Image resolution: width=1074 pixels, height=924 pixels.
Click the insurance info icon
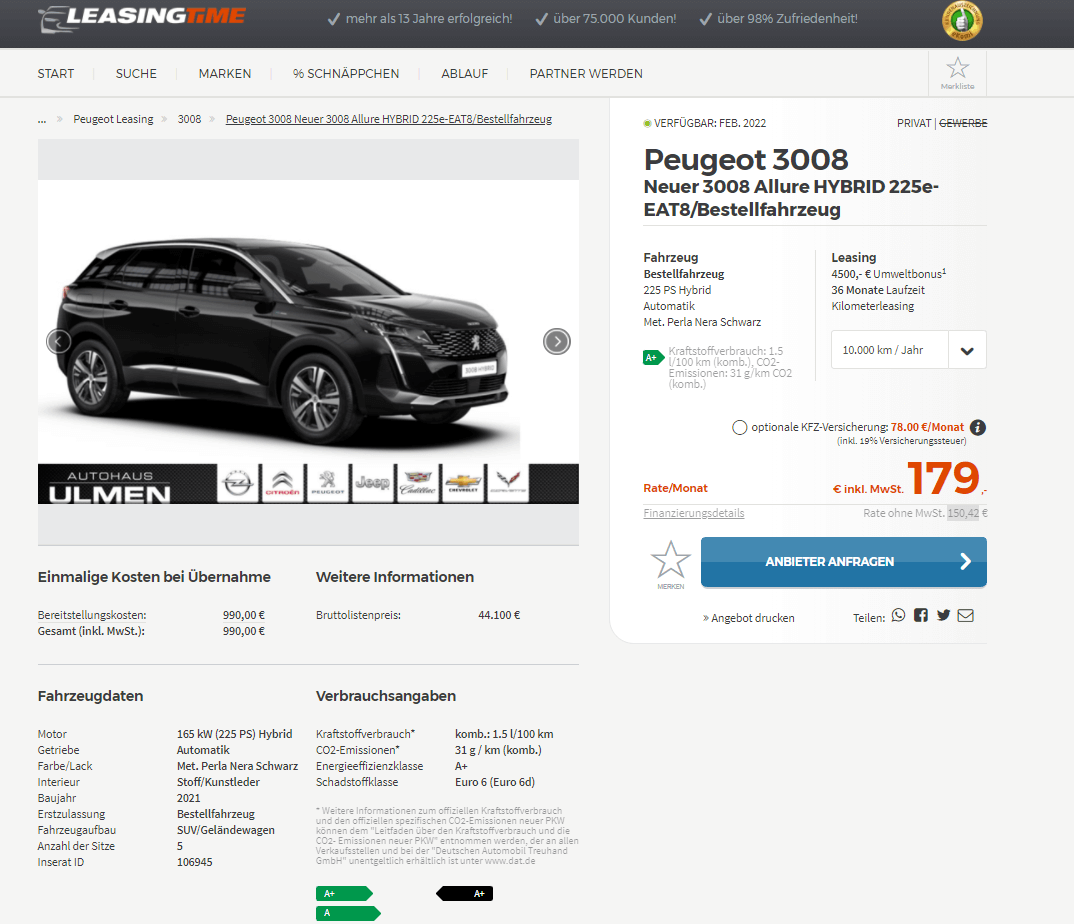click(x=978, y=427)
